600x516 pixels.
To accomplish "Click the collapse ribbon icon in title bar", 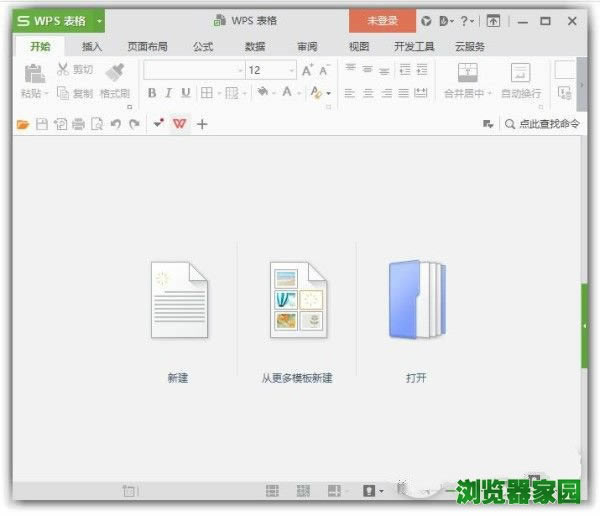I will tap(493, 21).
